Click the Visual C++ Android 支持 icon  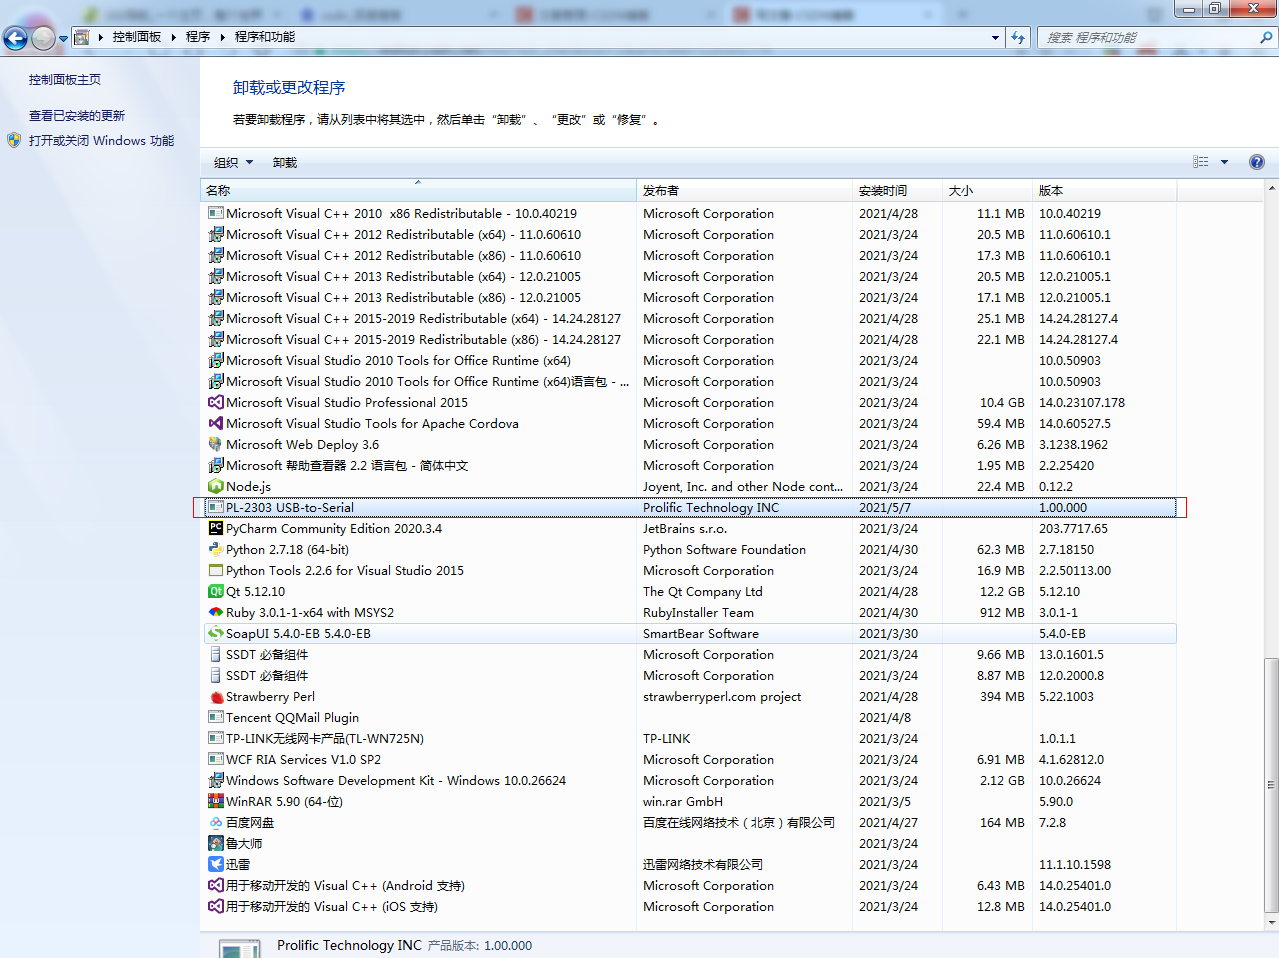click(x=215, y=885)
